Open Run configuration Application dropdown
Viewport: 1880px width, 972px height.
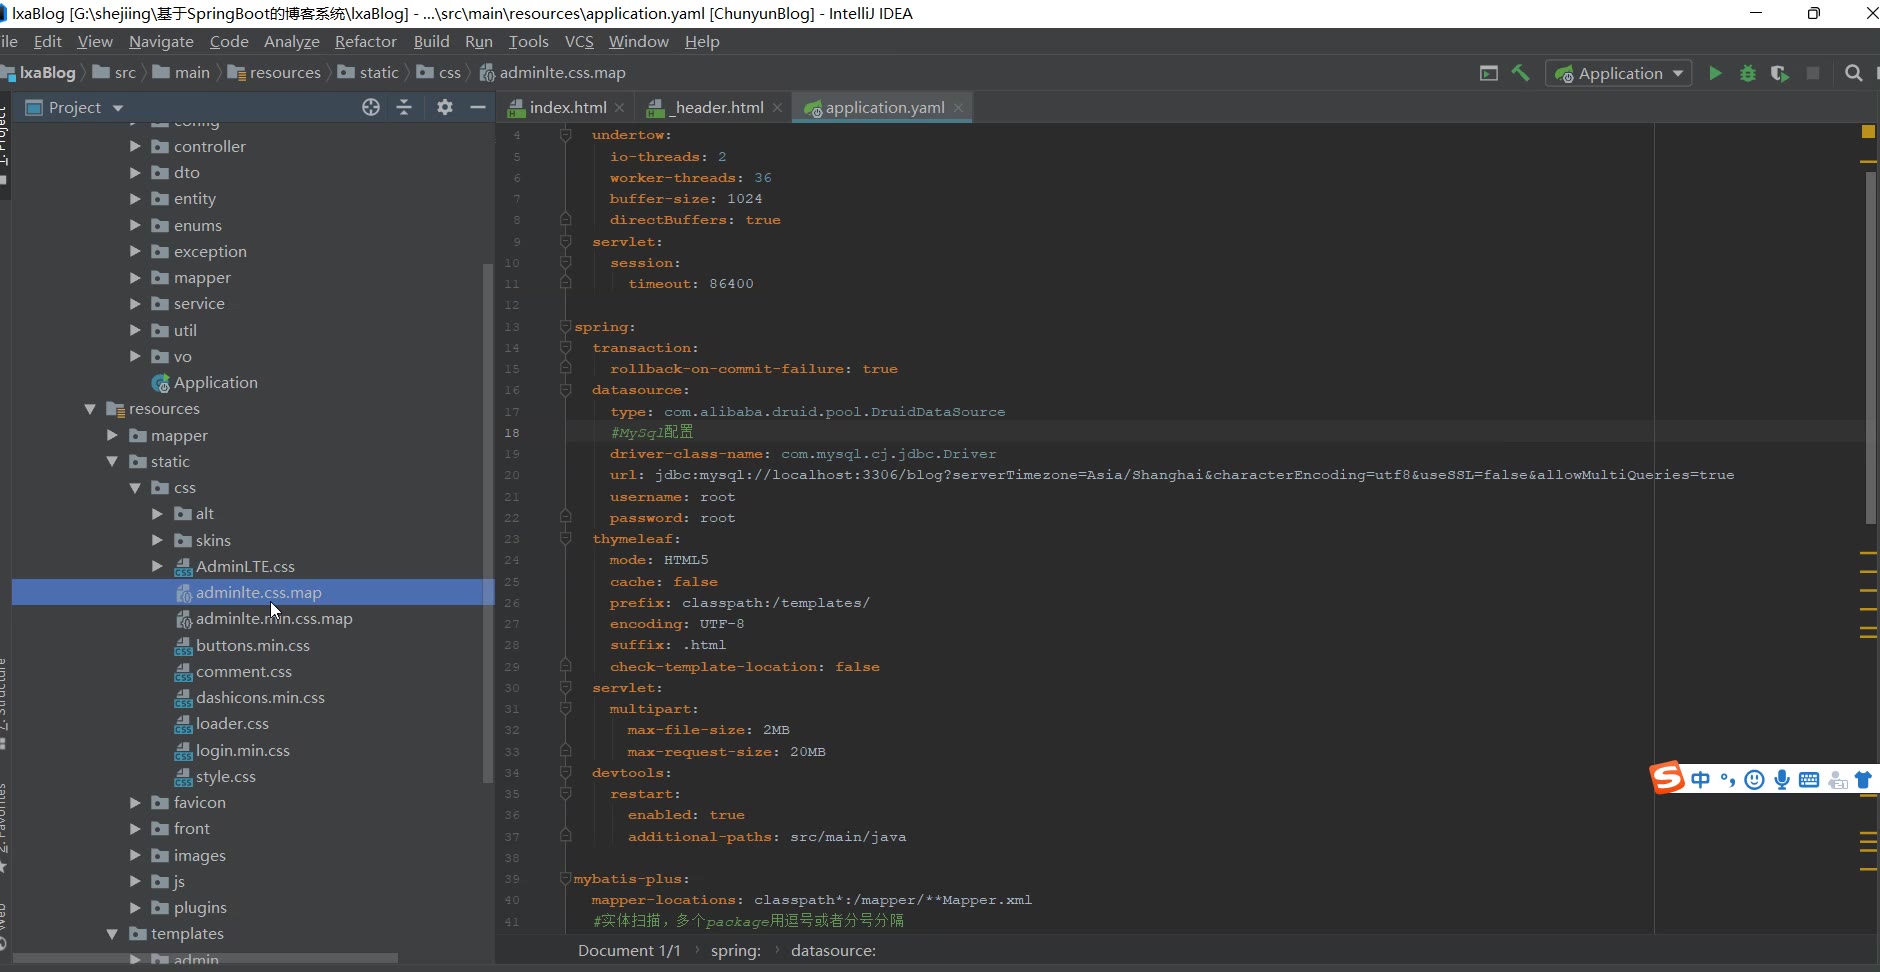(1619, 73)
